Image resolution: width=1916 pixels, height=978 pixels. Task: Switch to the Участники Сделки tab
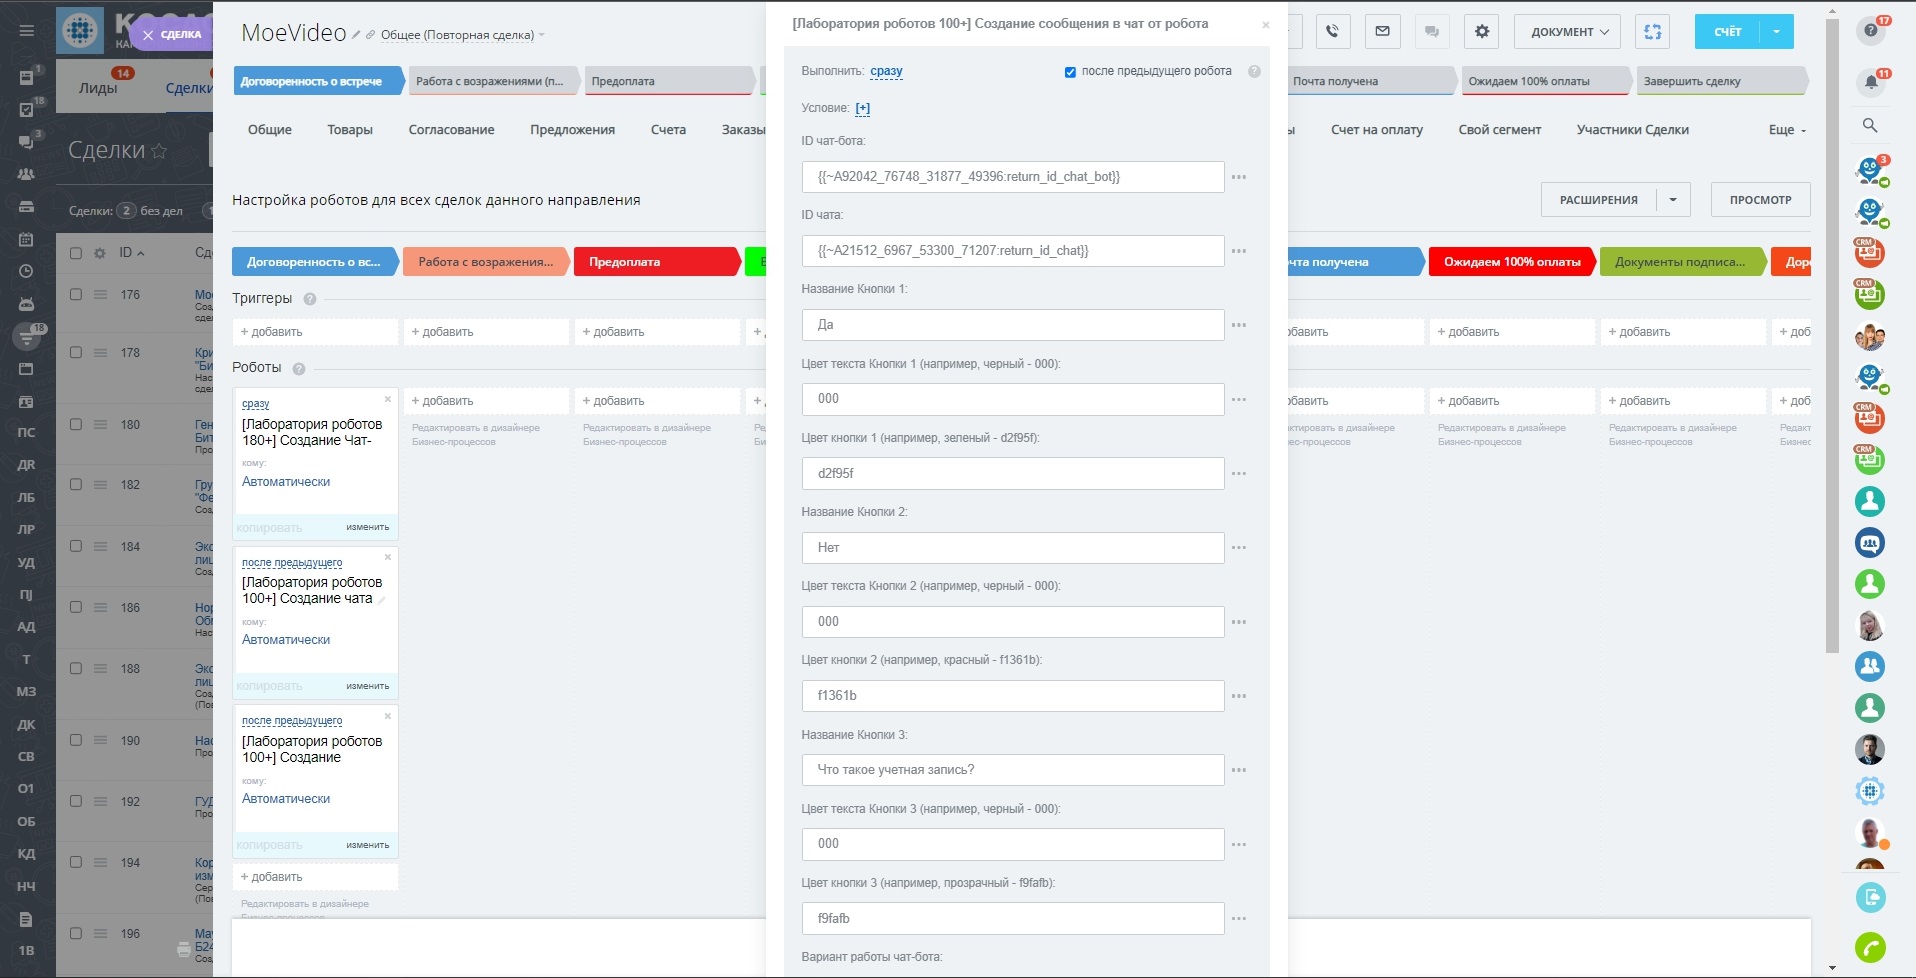(1633, 130)
